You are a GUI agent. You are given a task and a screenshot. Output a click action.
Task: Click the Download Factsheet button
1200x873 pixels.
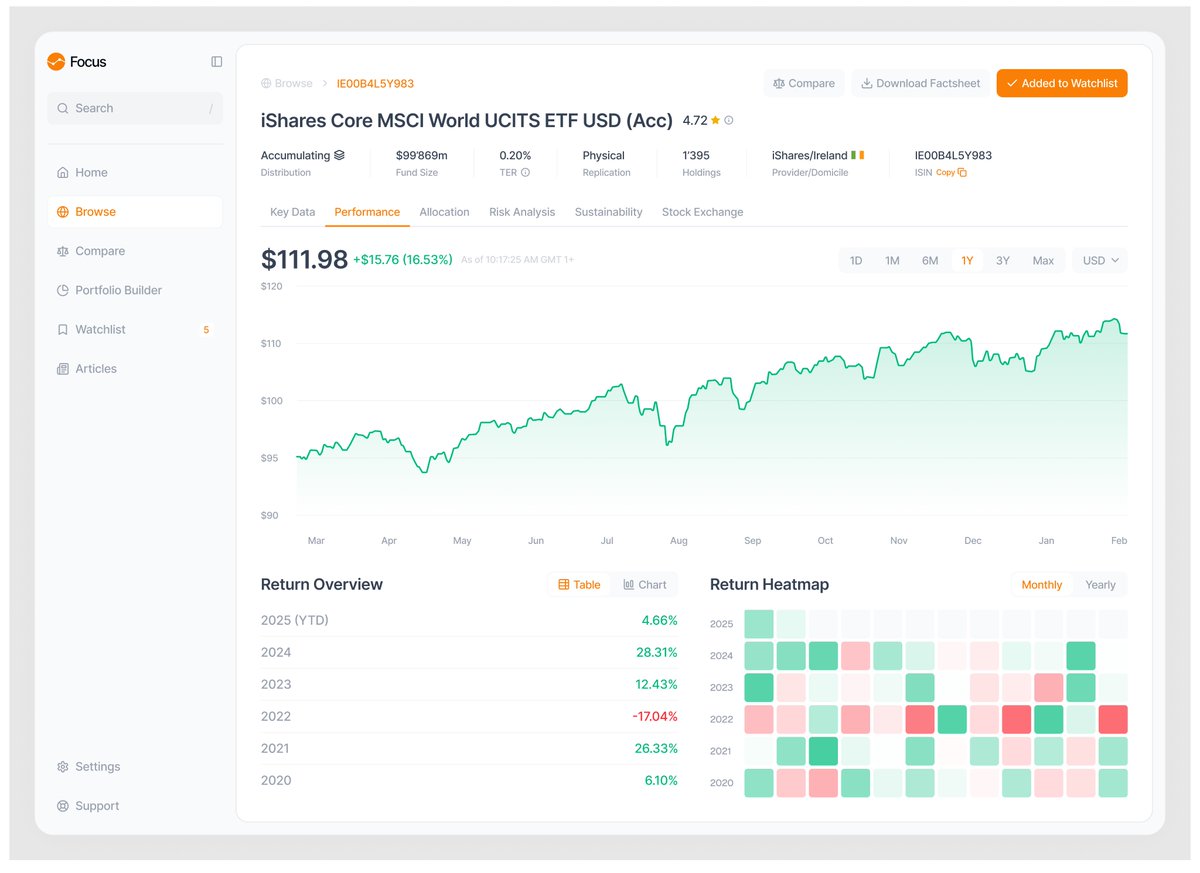pos(920,83)
